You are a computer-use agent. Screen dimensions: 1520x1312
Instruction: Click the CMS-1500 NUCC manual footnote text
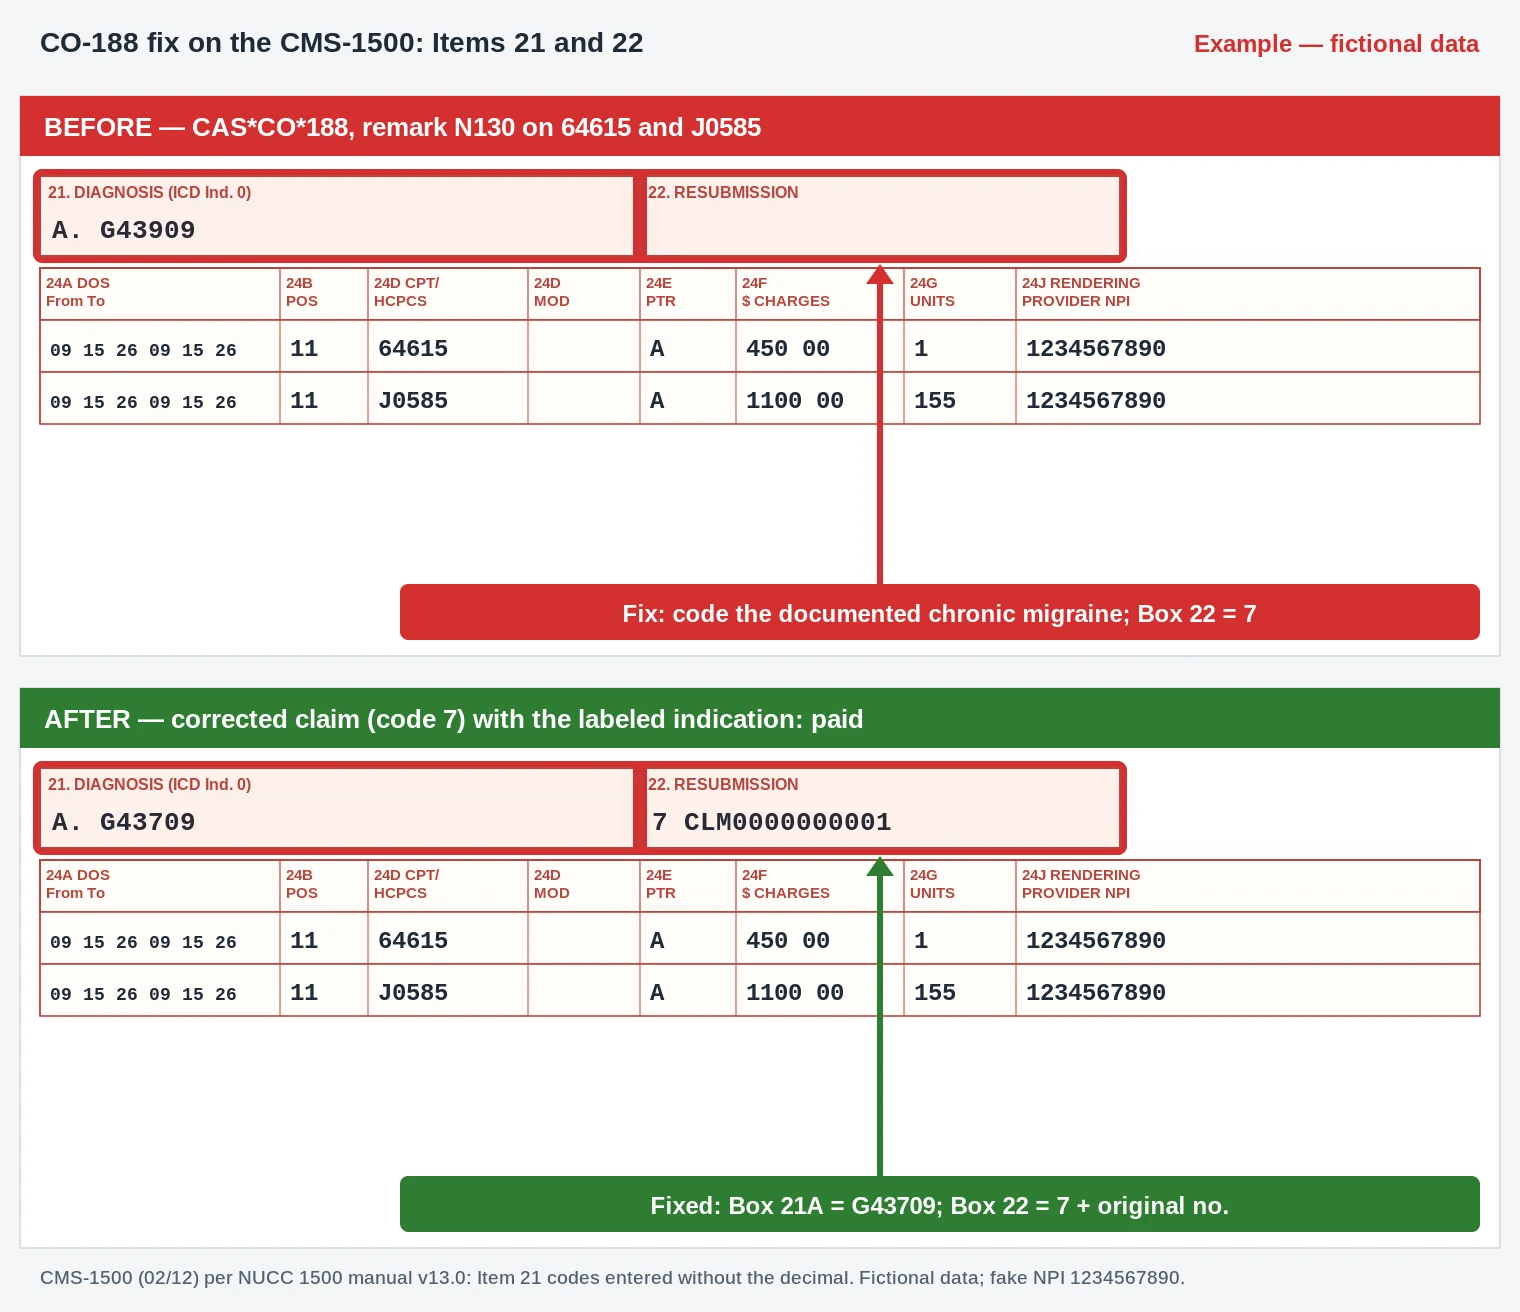(612, 1277)
